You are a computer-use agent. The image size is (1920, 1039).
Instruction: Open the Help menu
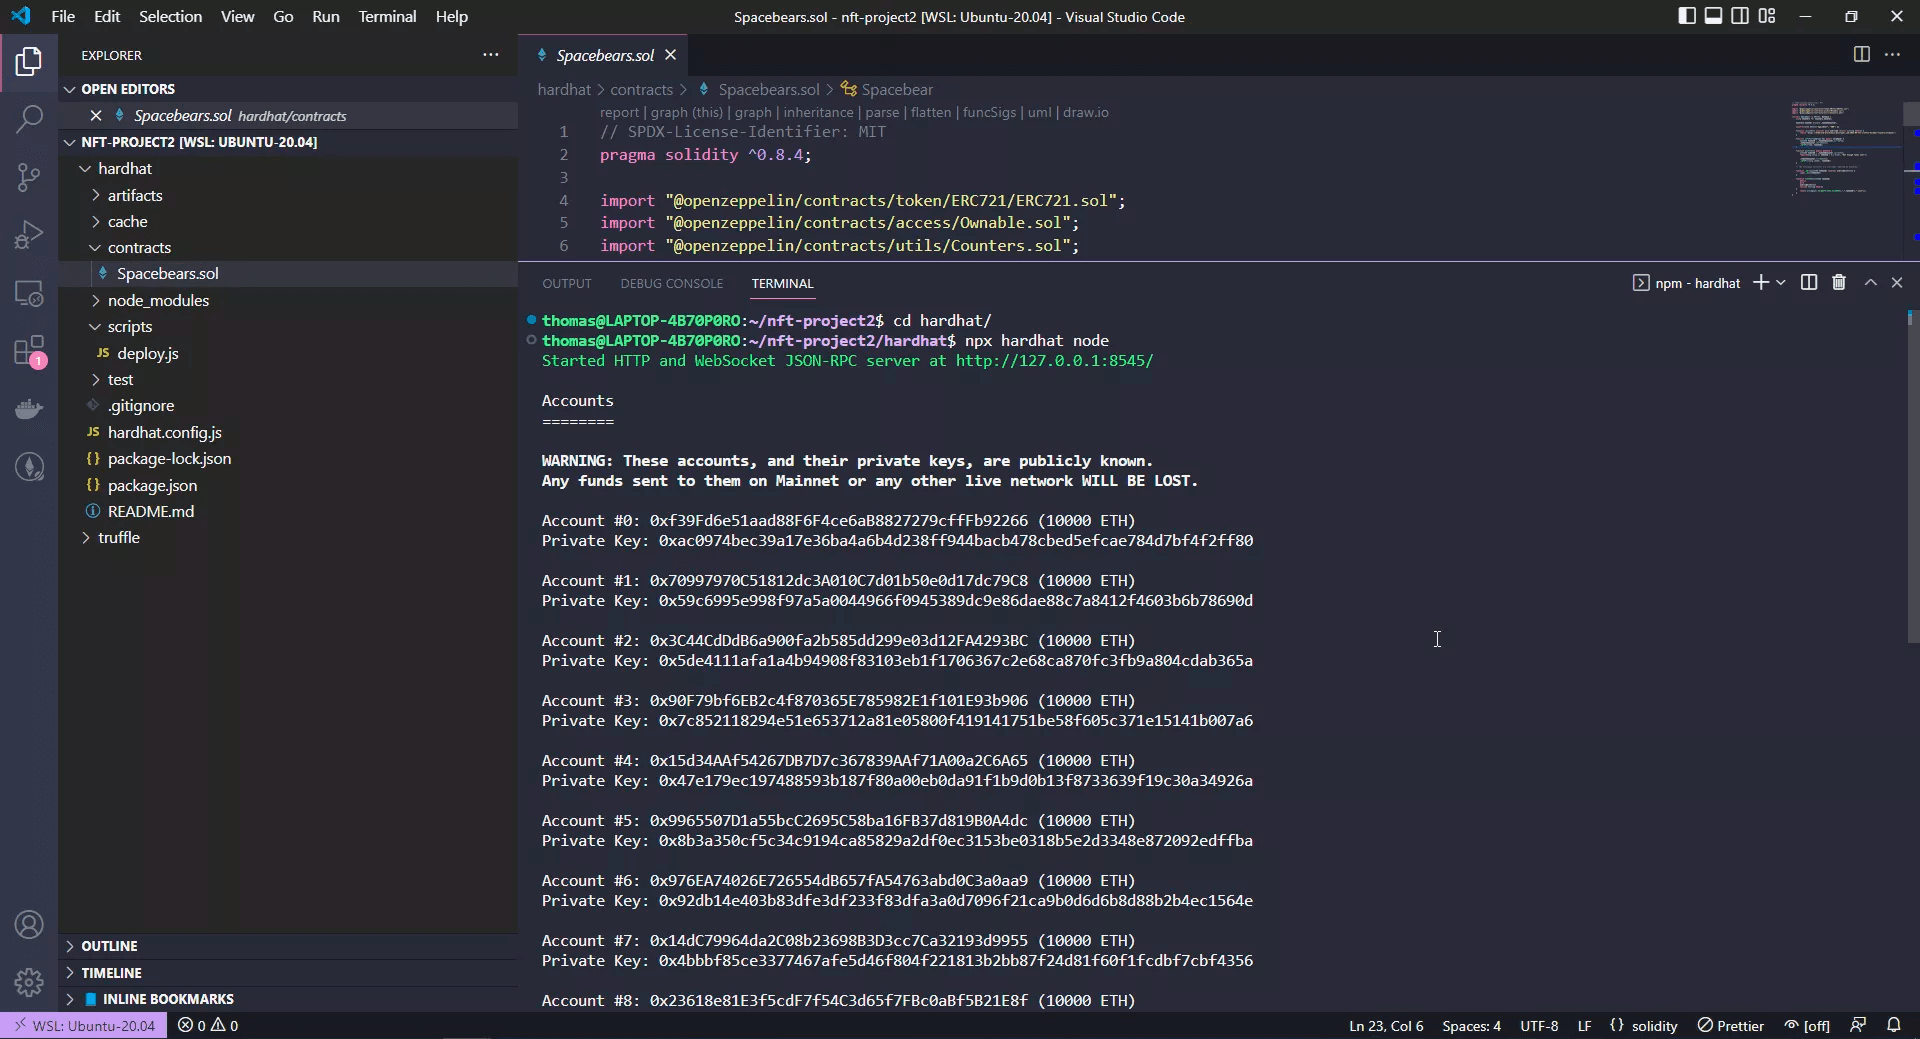(x=451, y=16)
